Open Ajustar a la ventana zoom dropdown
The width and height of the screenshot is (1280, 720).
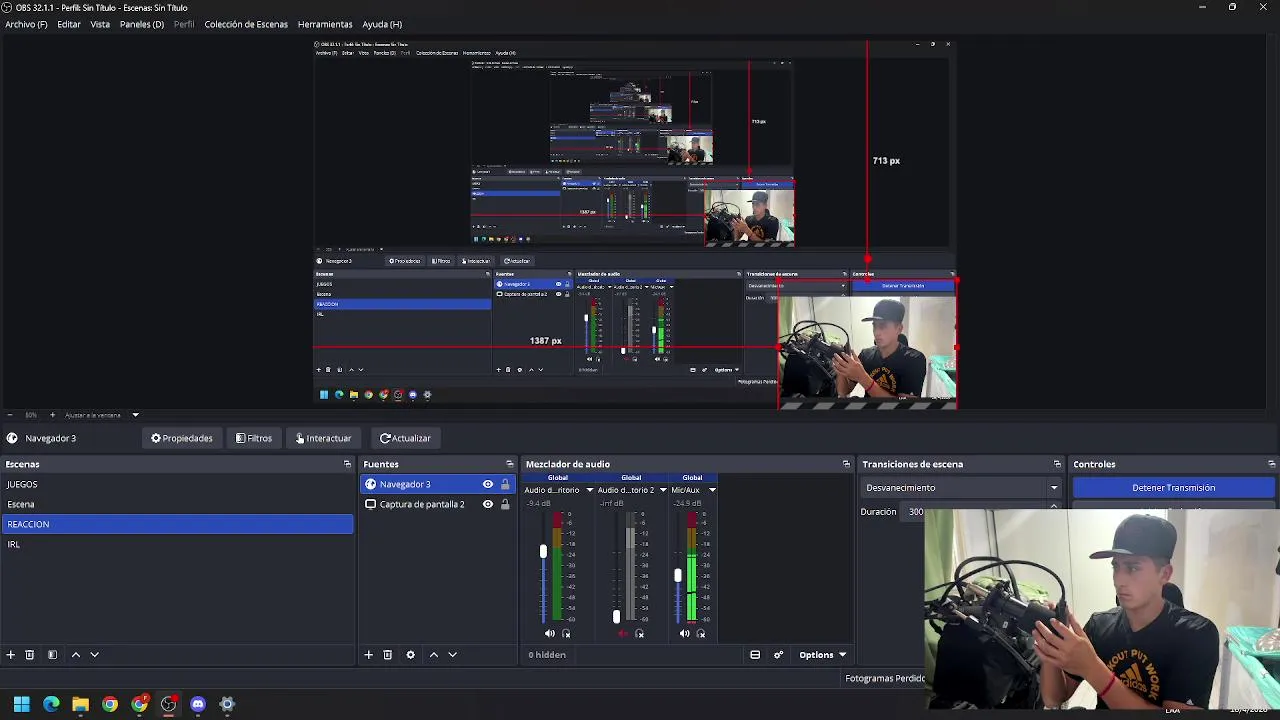101,415
